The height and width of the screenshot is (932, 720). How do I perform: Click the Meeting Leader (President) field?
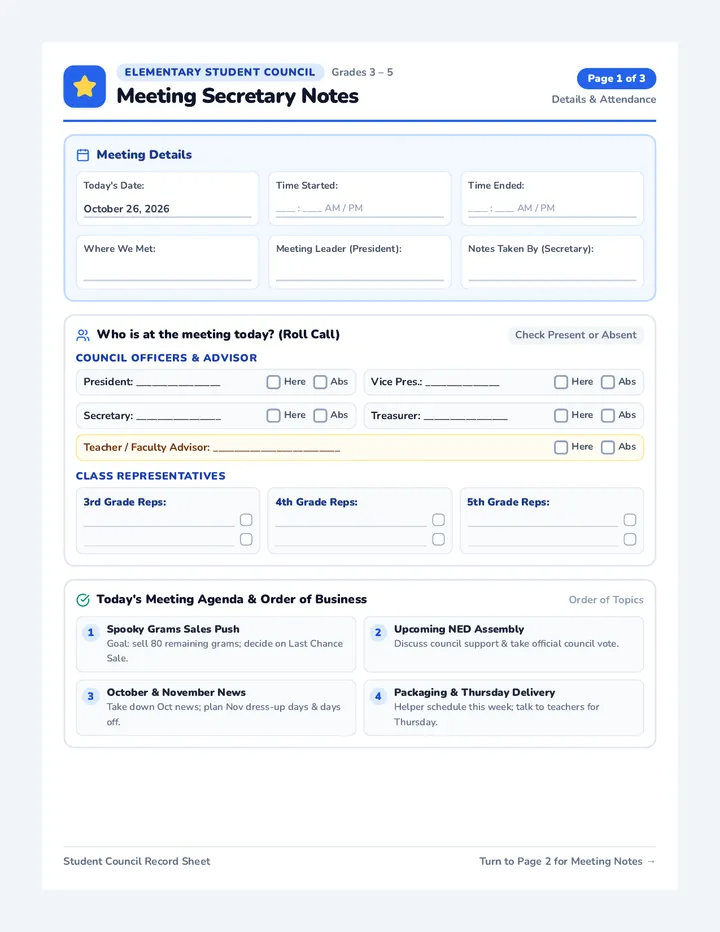[x=360, y=262]
